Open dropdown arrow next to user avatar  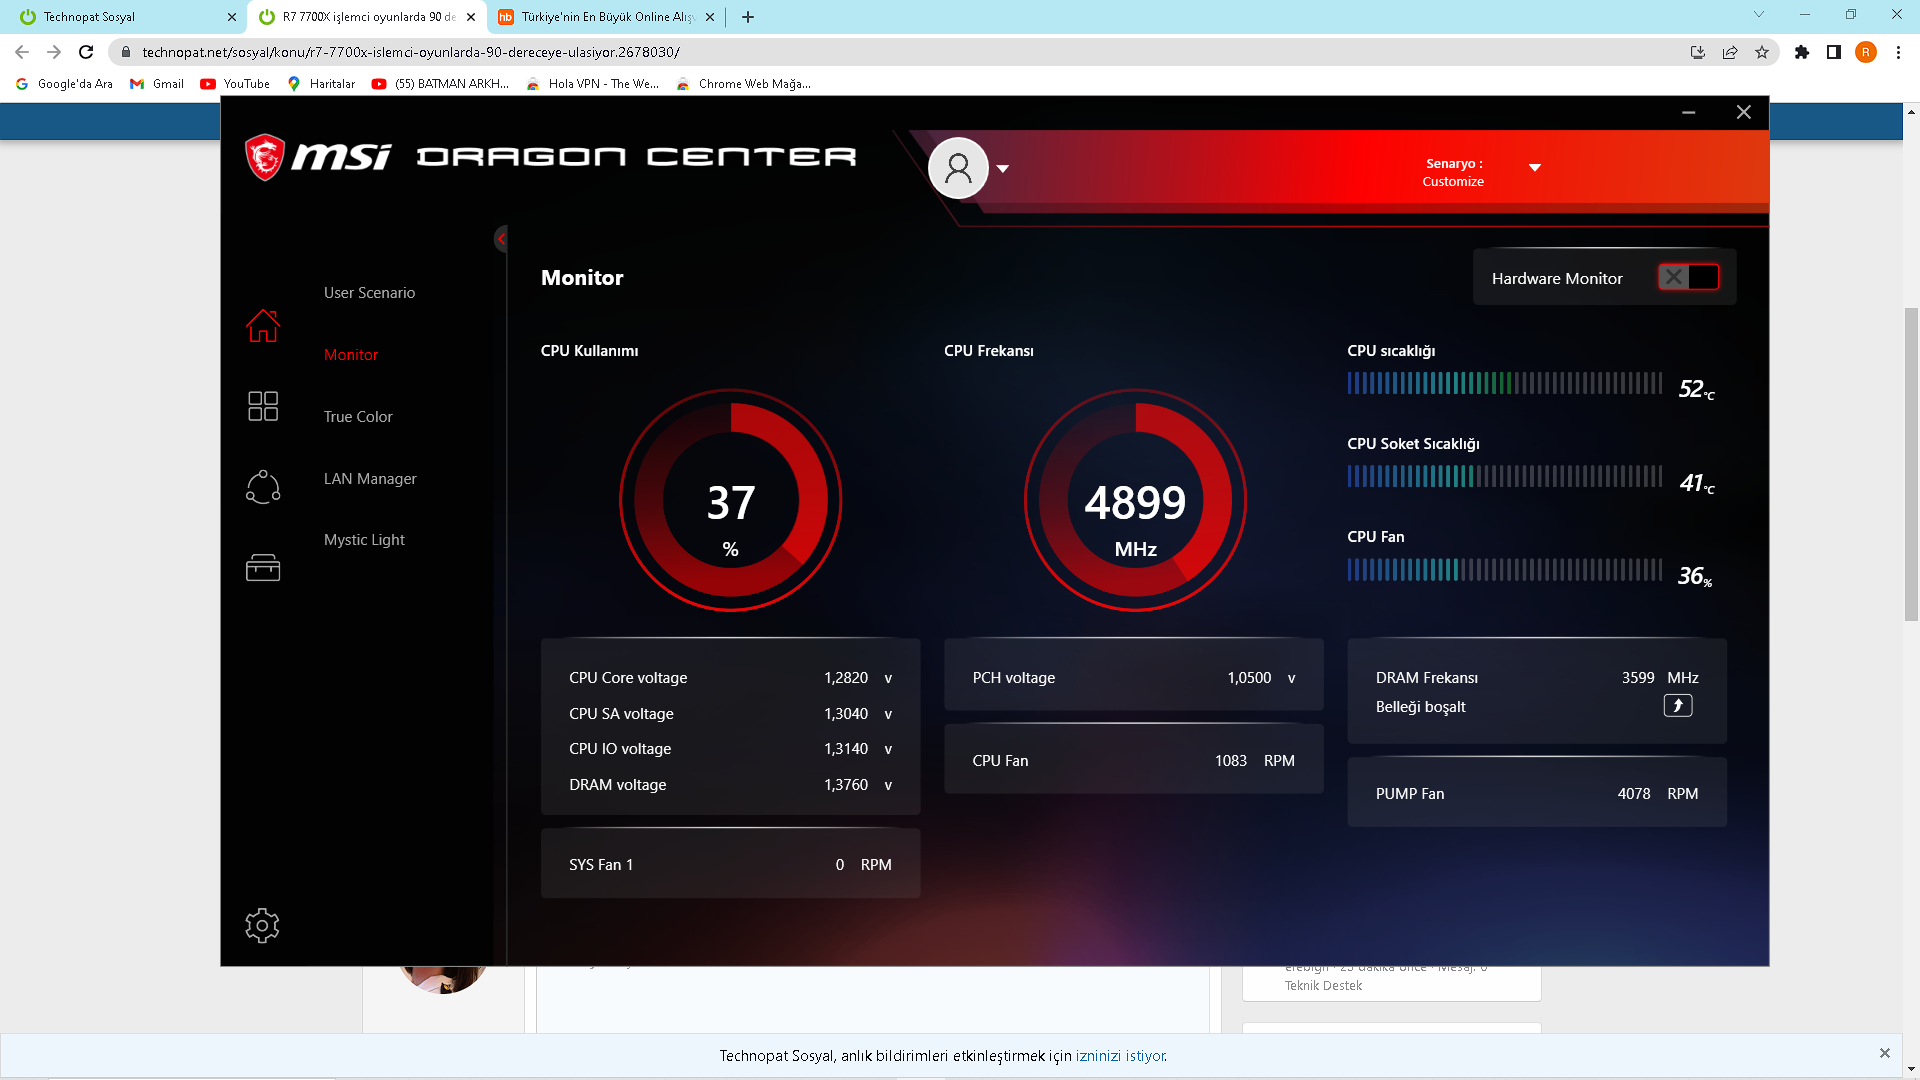coord(1003,169)
